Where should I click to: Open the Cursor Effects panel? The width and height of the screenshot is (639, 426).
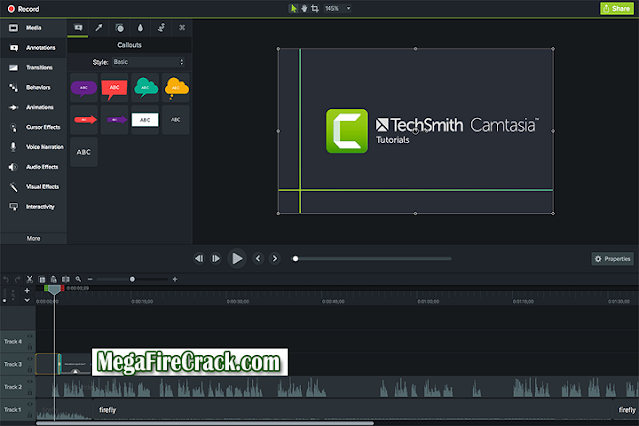33,127
